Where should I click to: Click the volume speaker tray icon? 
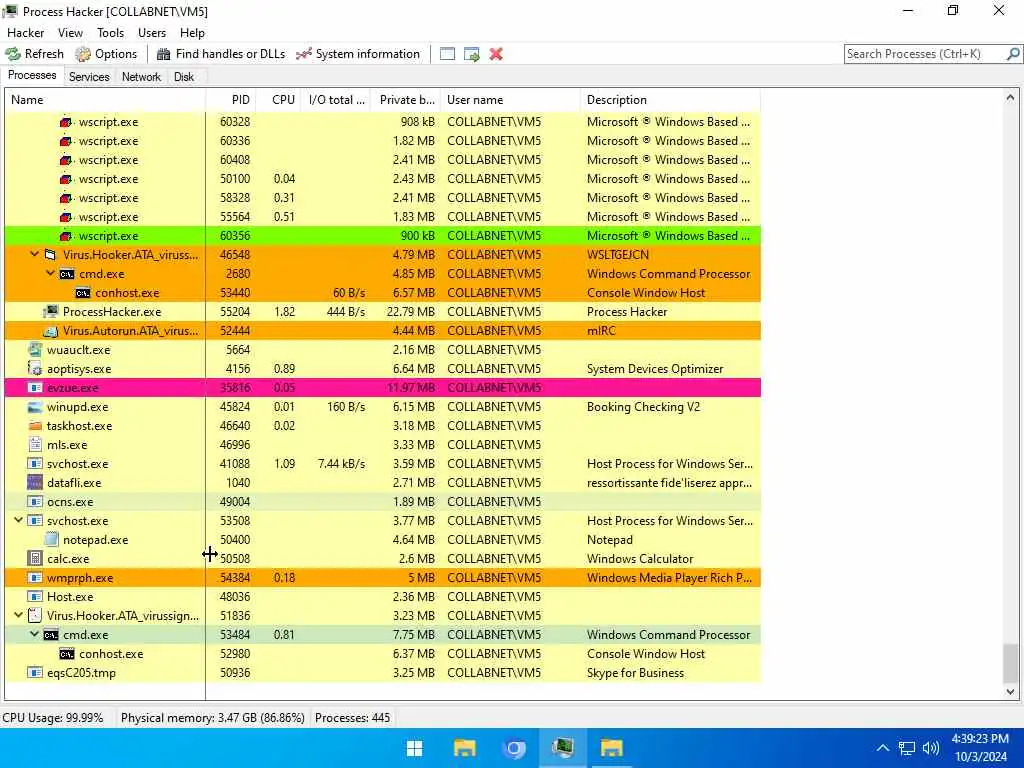pyautogui.click(x=931, y=748)
